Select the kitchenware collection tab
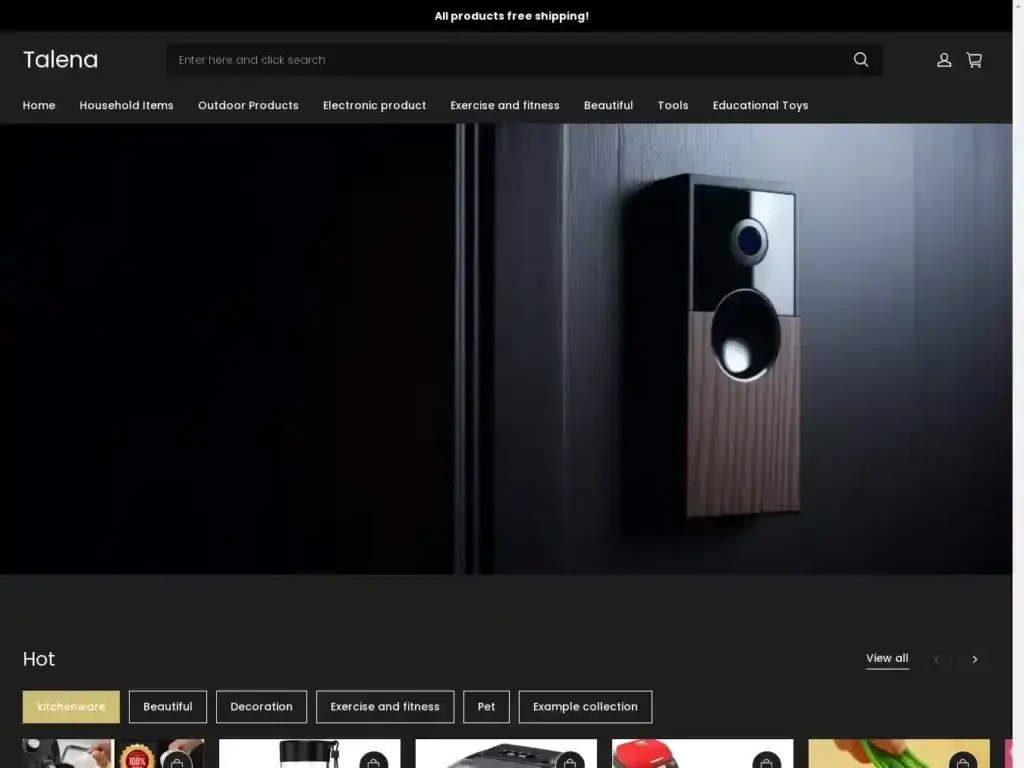The width and height of the screenshot is (1024, 768). pyautogui.click(x=71, y=706)
